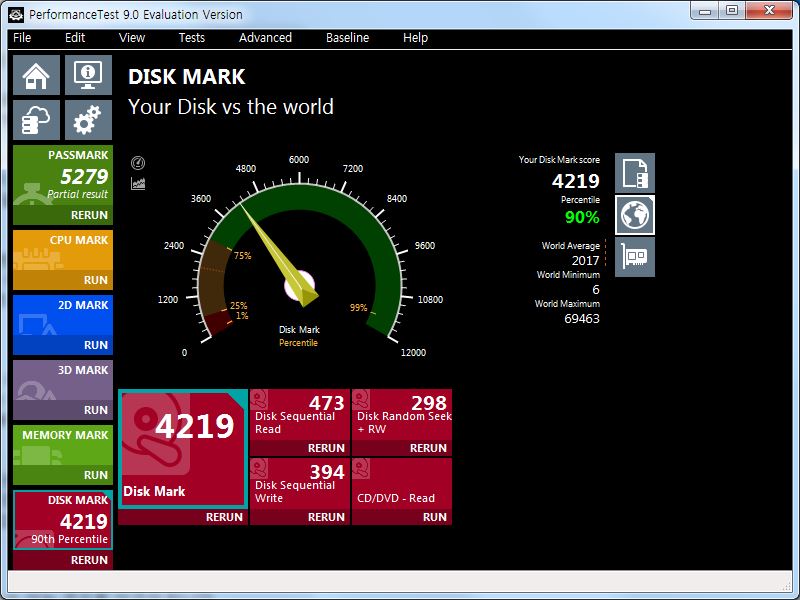Select the world globe comparison icon
Screen dimensions: 800x600
(635, 215)
